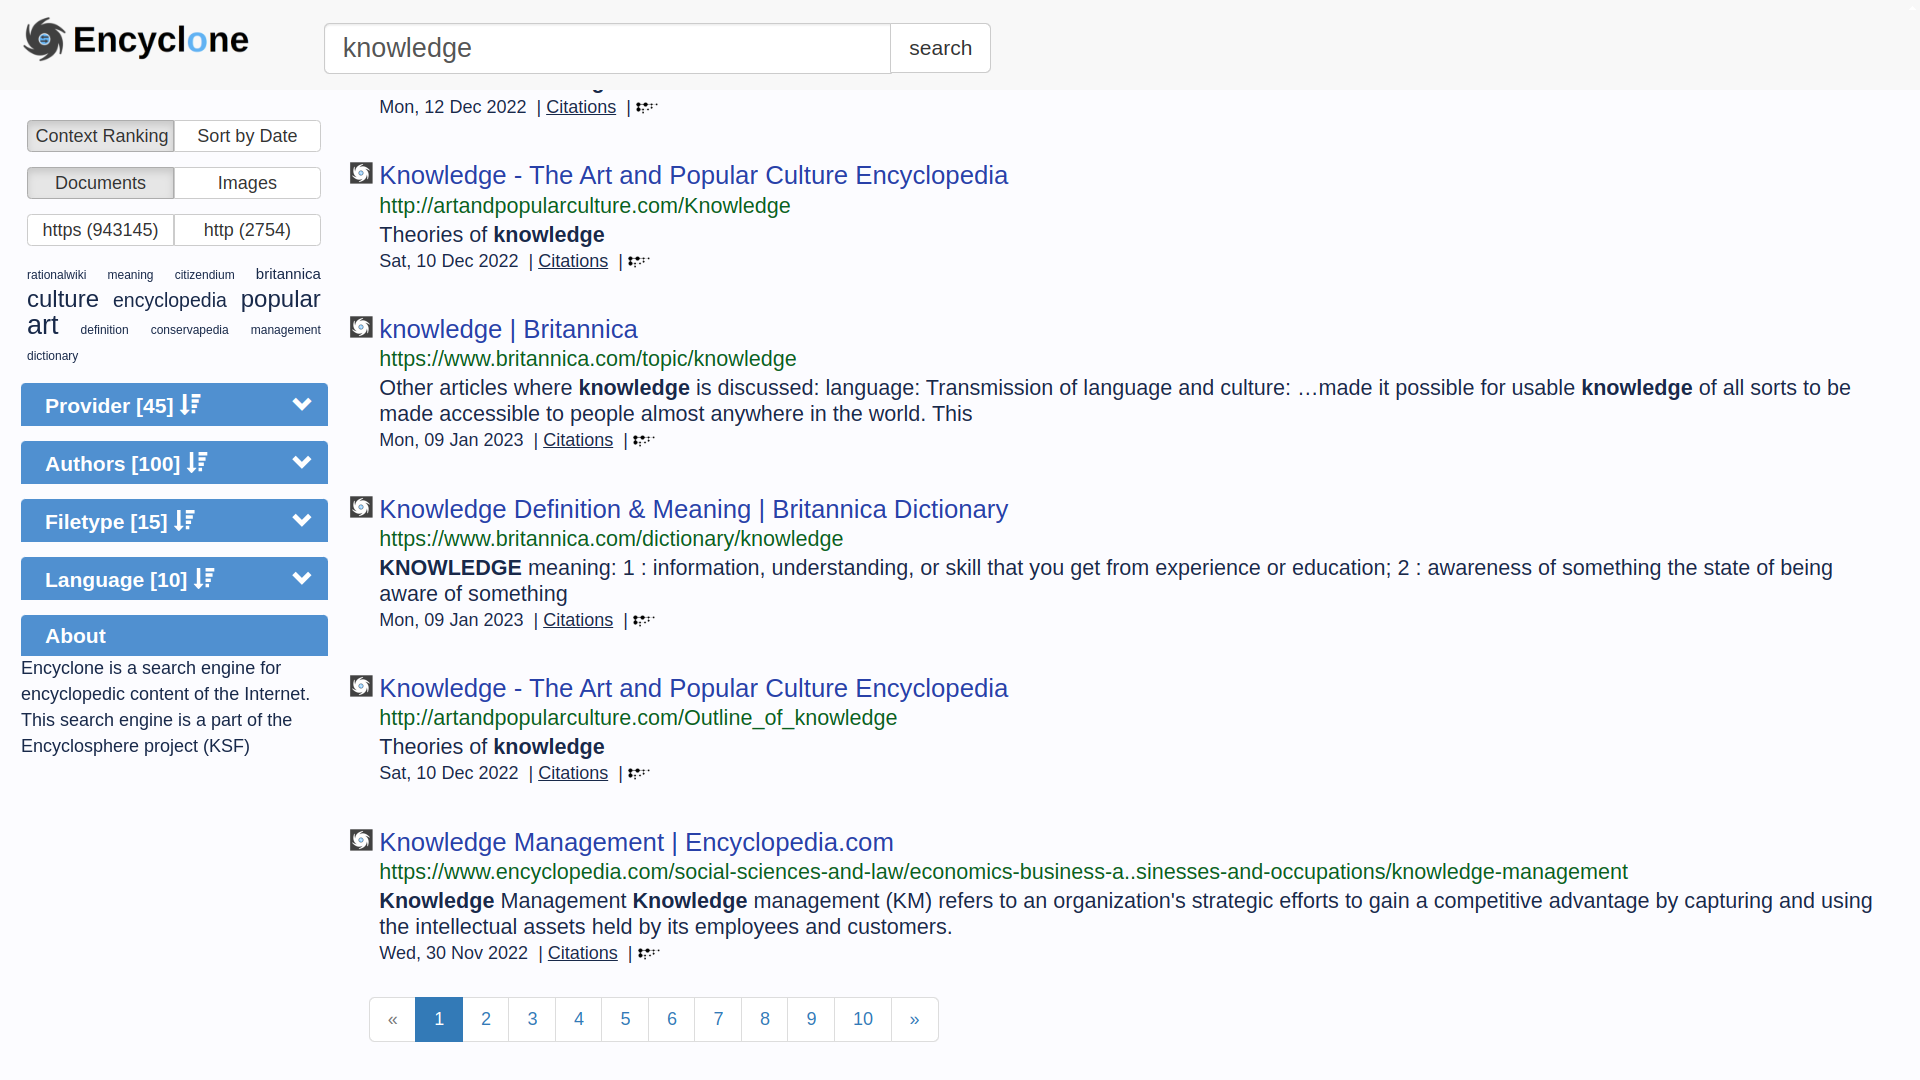
Task: Select current page 1 in pagination
Action: point(439,1019)
